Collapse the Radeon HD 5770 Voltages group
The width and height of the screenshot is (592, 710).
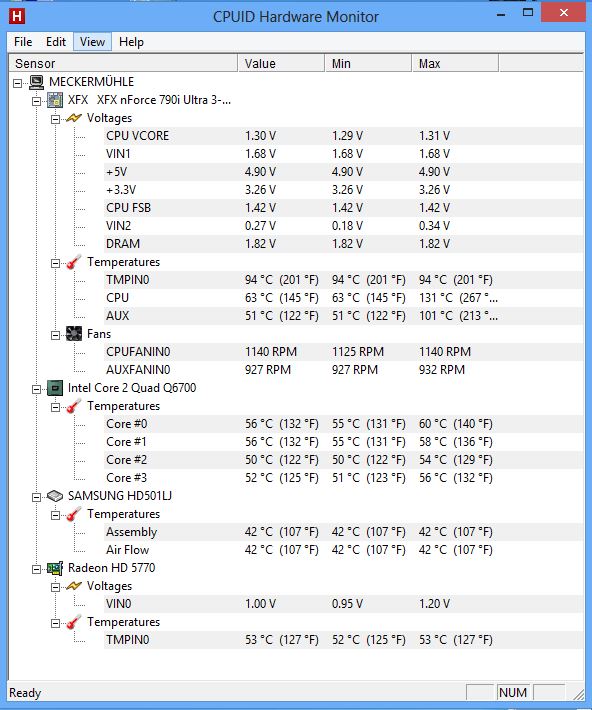tap(55, 587)
